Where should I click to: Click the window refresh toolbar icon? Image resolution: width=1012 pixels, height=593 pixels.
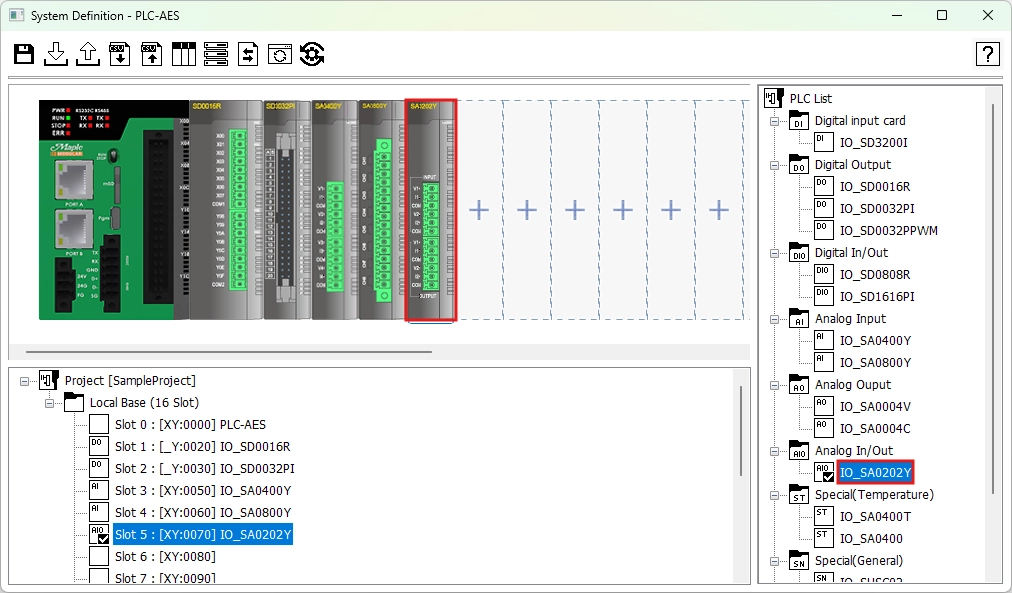coord(279,54)
